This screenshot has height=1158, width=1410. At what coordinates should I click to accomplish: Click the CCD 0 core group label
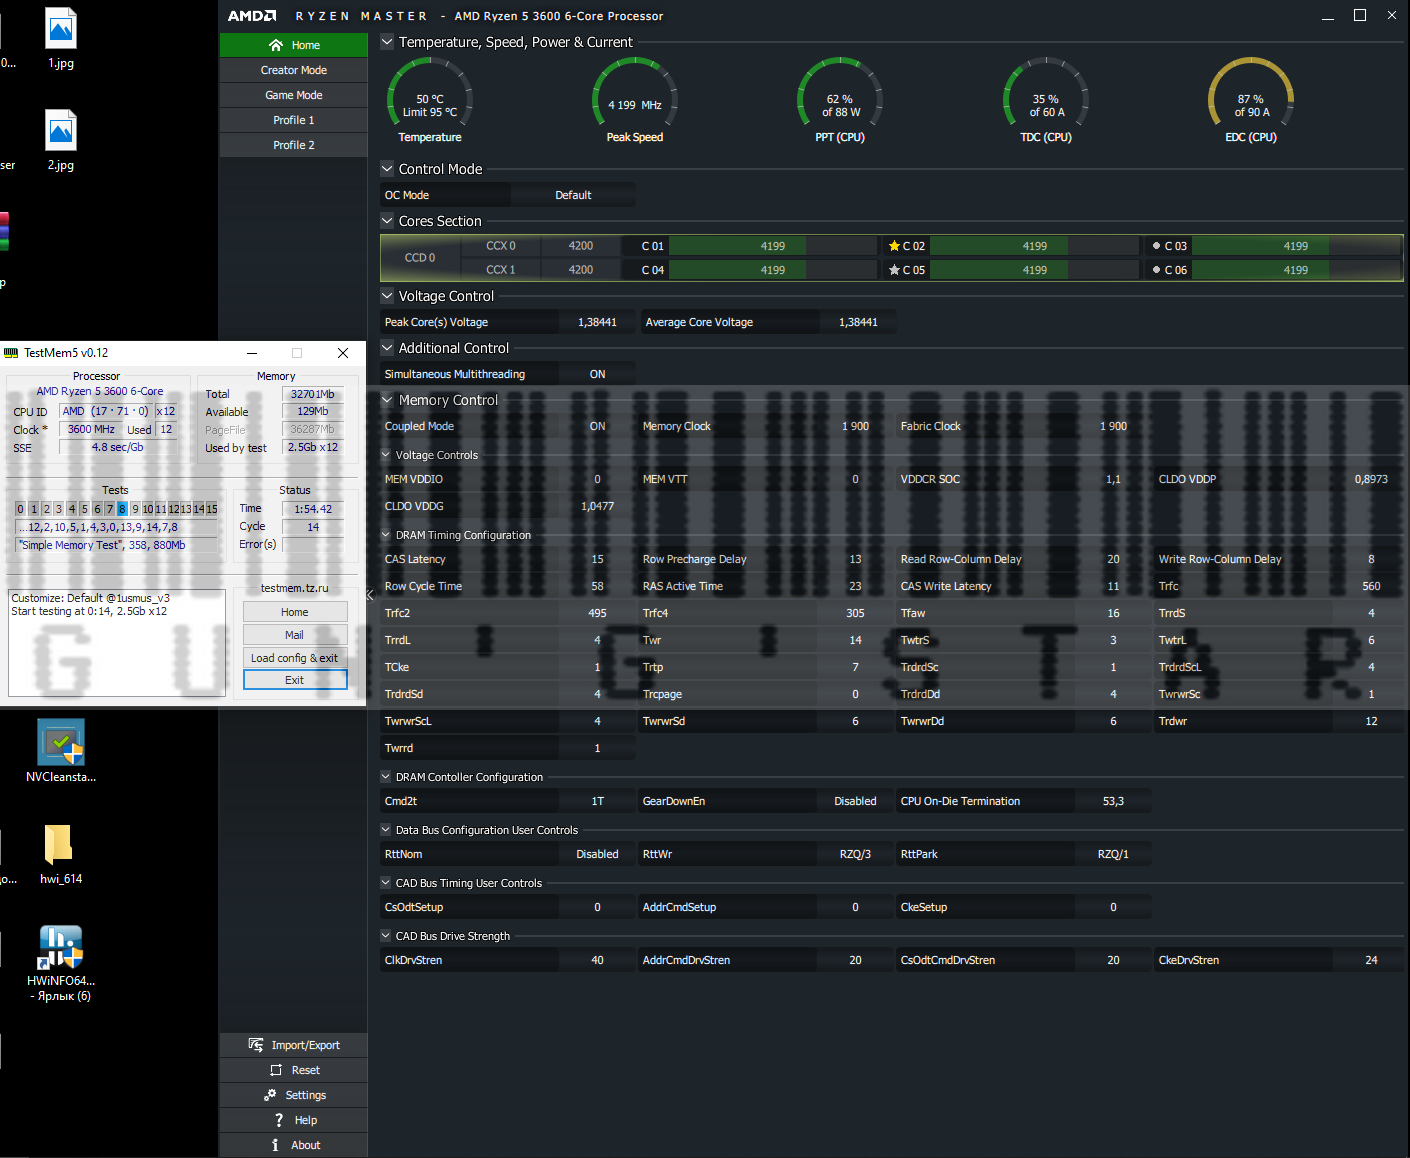420,258
